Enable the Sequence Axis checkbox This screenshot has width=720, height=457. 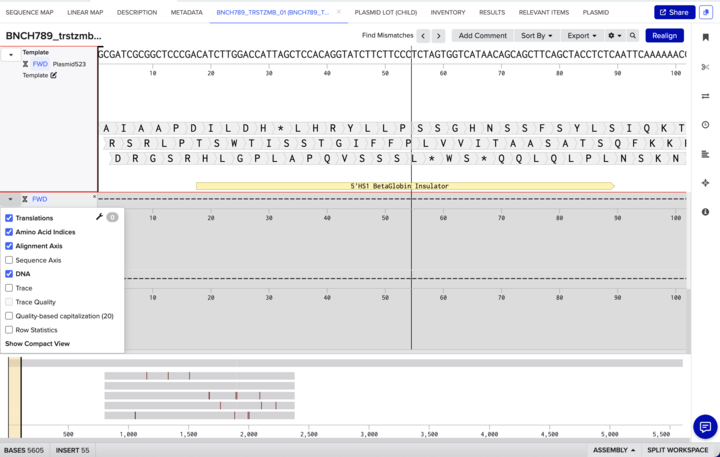9,260
